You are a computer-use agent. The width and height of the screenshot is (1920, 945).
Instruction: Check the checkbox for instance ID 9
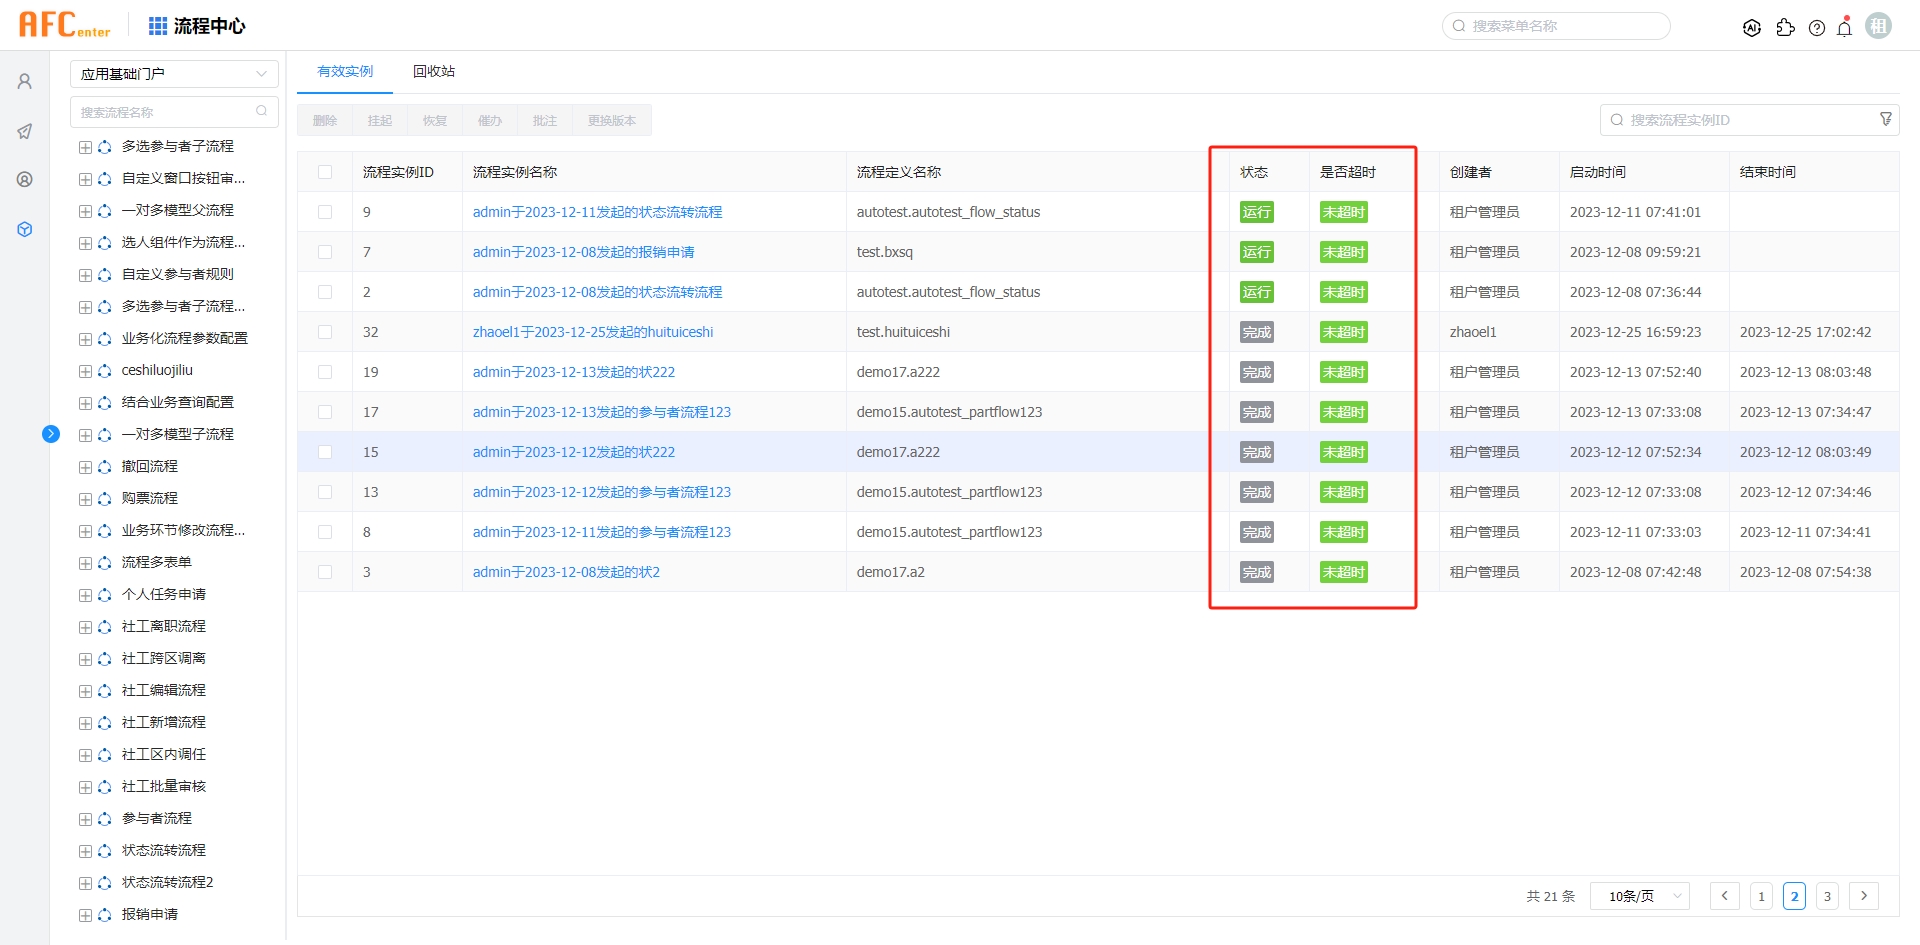[325, 211]
